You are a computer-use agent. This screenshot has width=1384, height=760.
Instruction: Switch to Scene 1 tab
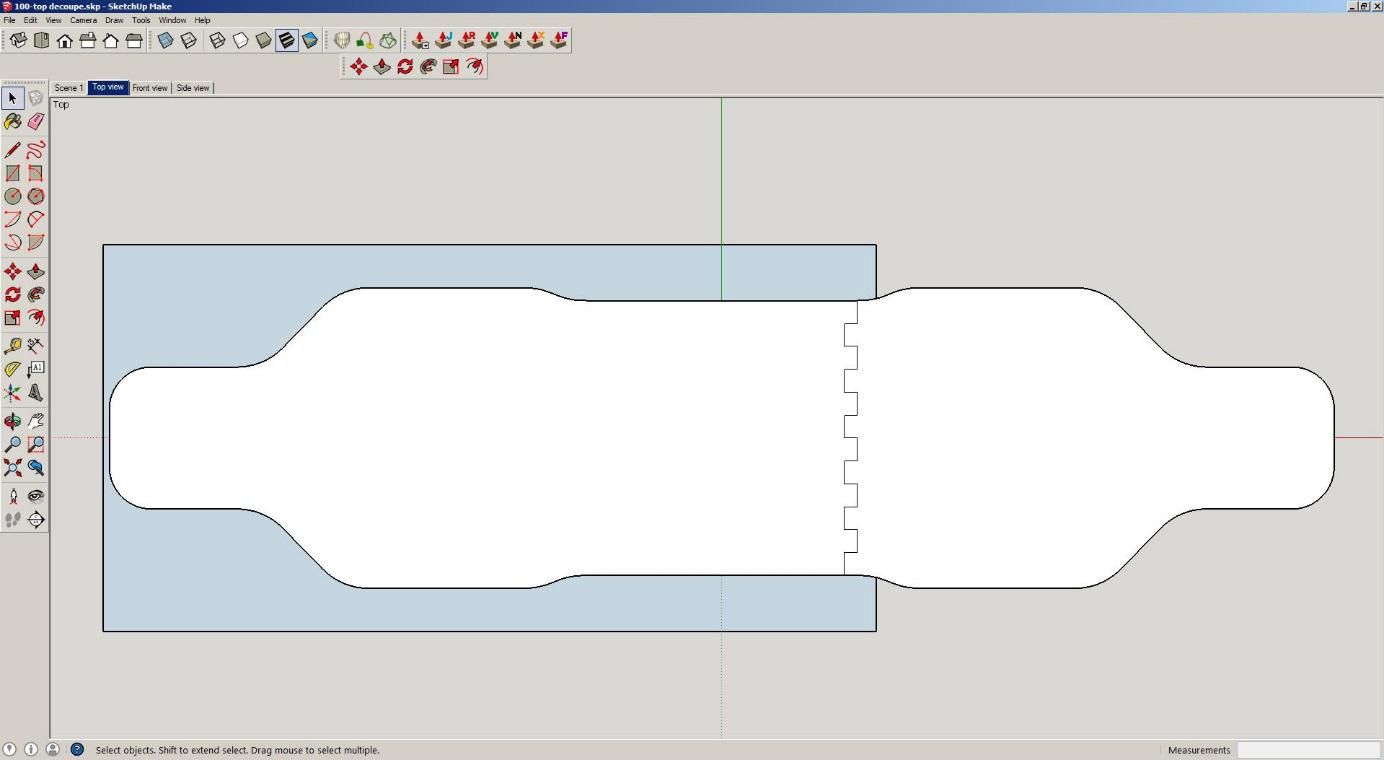(x=69, y=88)
